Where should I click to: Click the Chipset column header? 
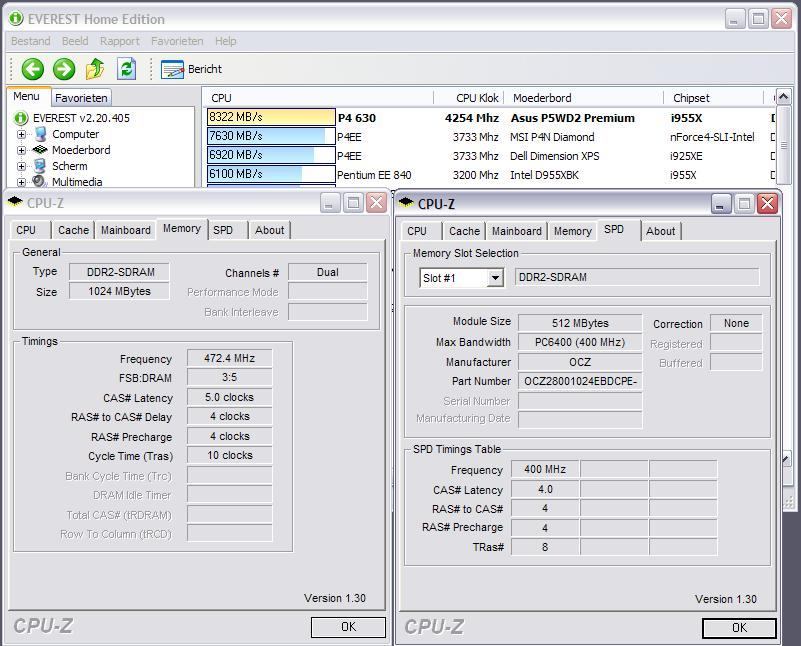coord(713,98)
